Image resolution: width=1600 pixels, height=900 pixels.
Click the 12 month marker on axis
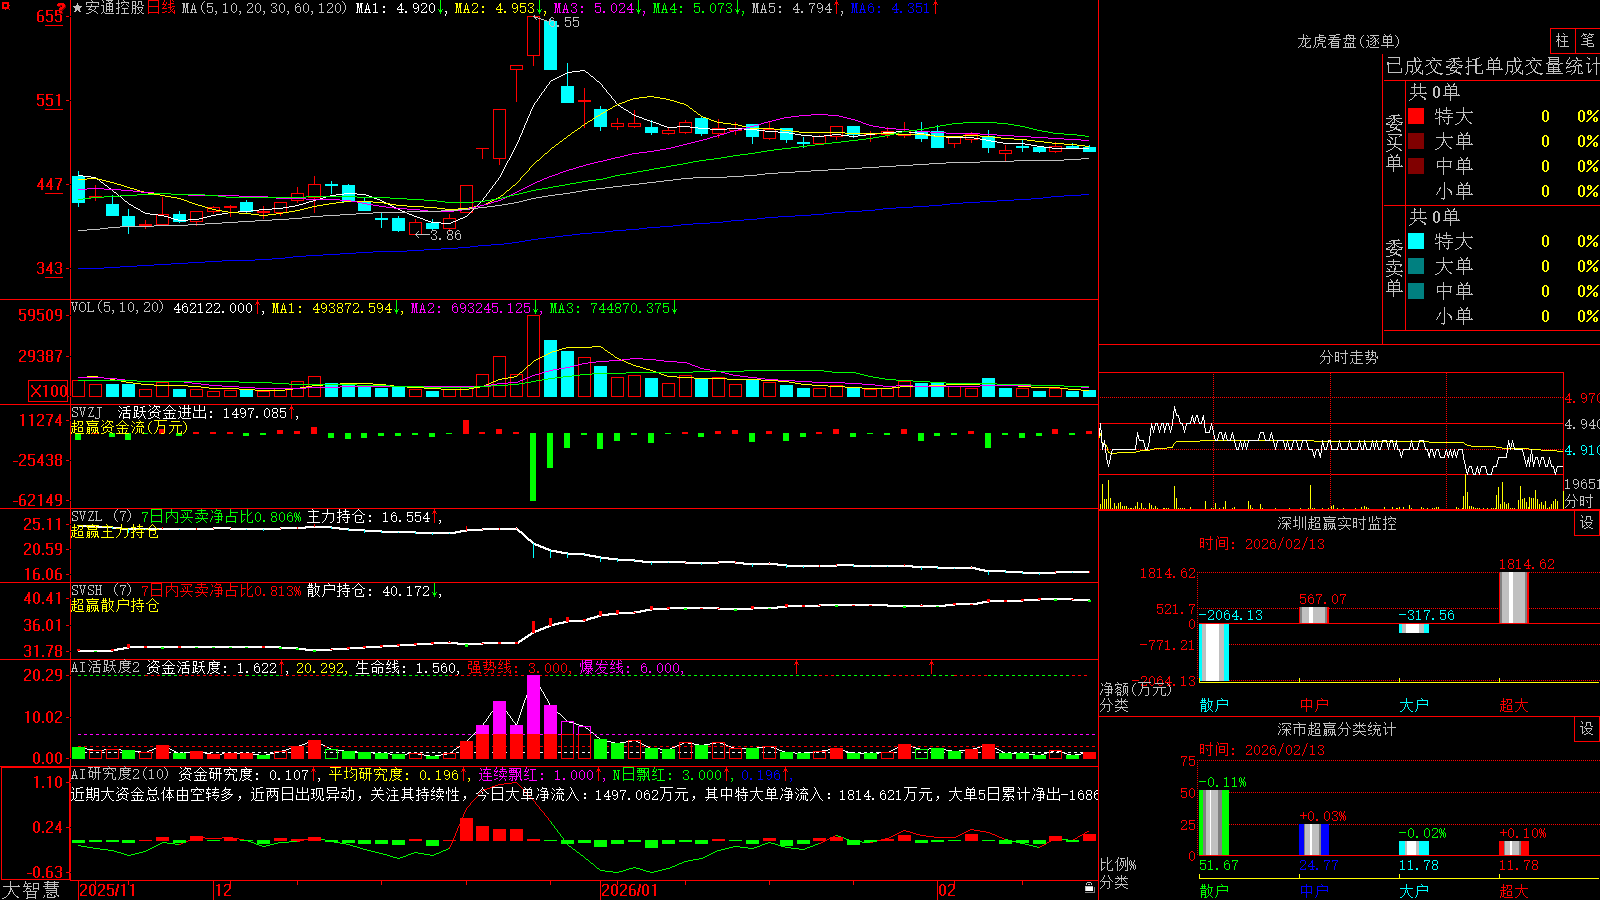(x=223, y=890)
